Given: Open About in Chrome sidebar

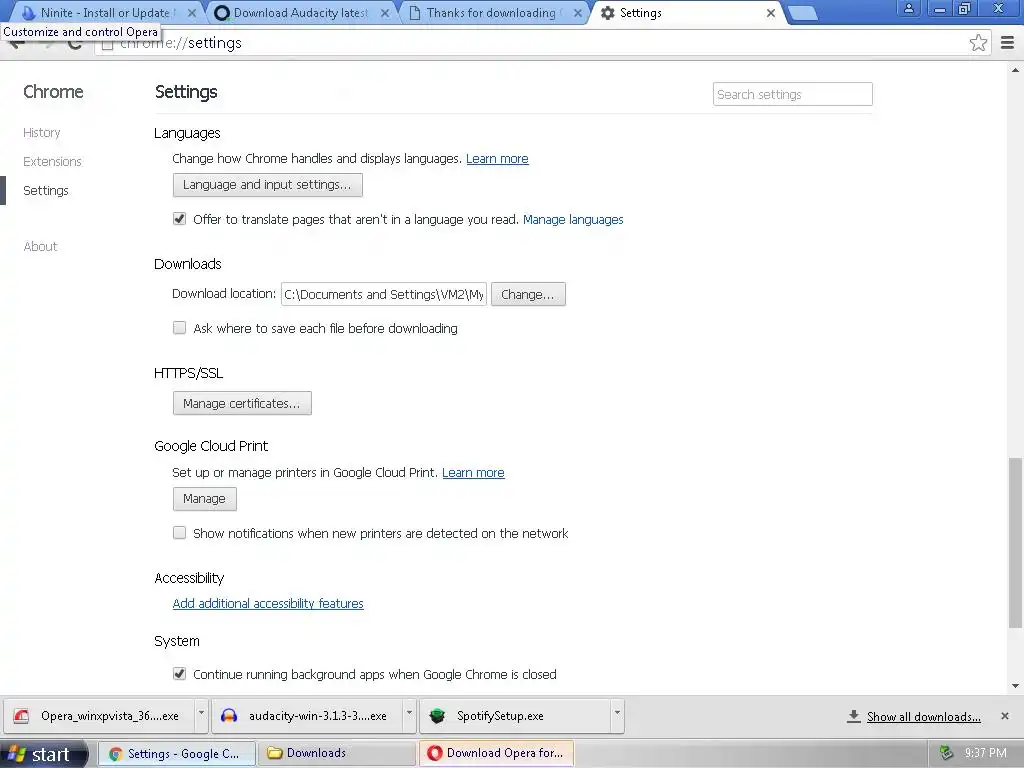Looking at the screenshot, I should 40,246.
